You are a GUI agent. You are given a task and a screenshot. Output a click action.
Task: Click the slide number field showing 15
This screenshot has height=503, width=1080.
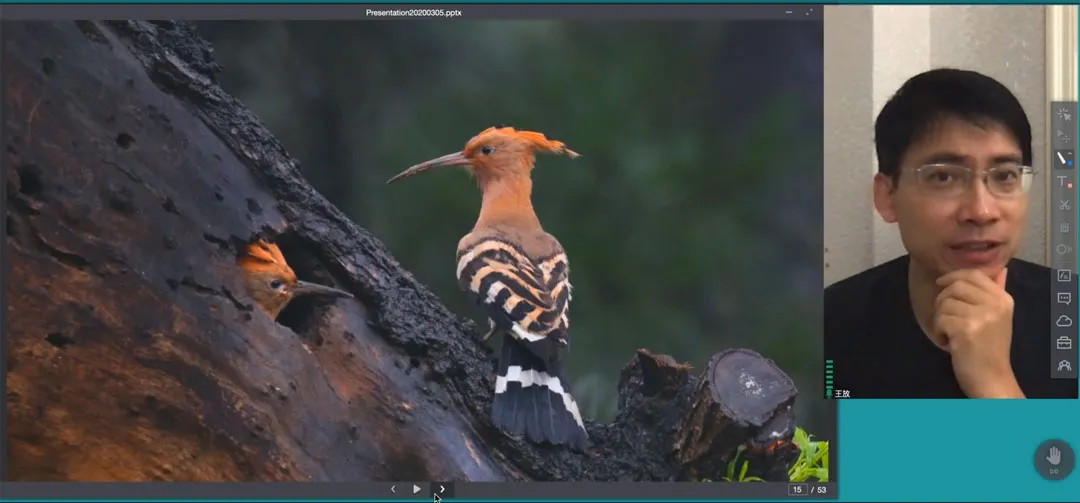coord(797,489)
